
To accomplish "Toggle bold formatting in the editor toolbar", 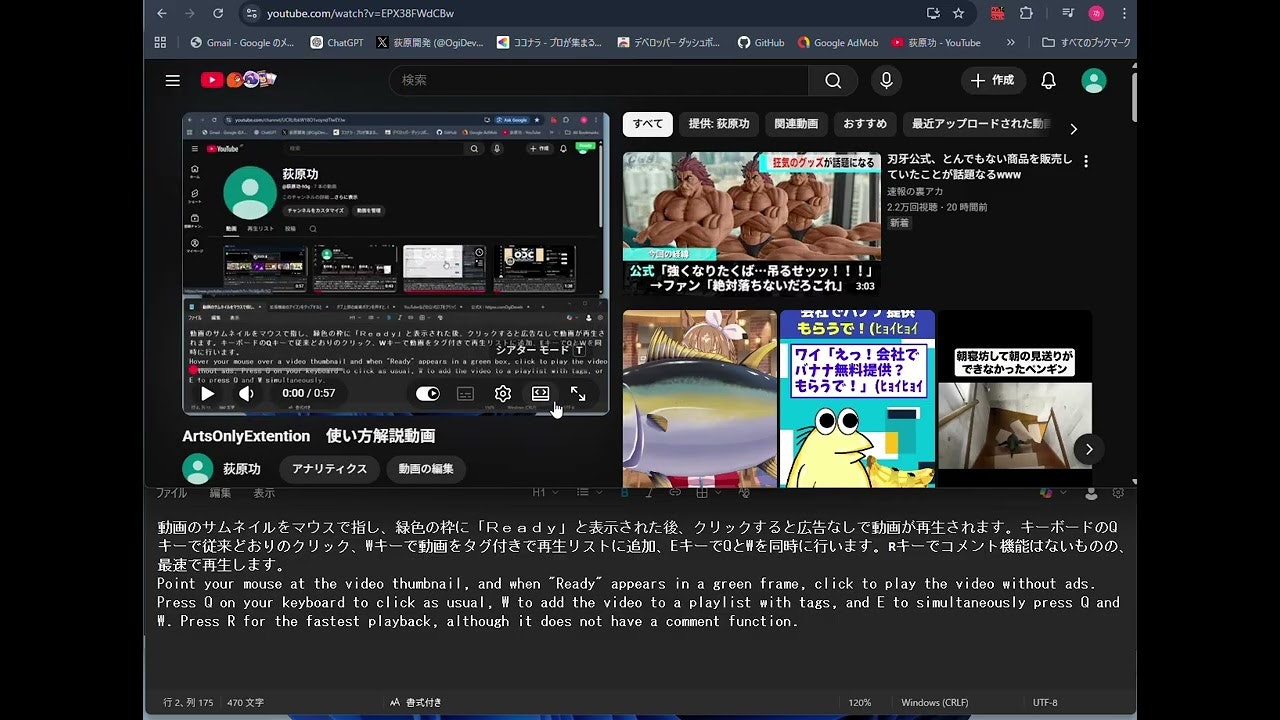I will coord(624,492).
